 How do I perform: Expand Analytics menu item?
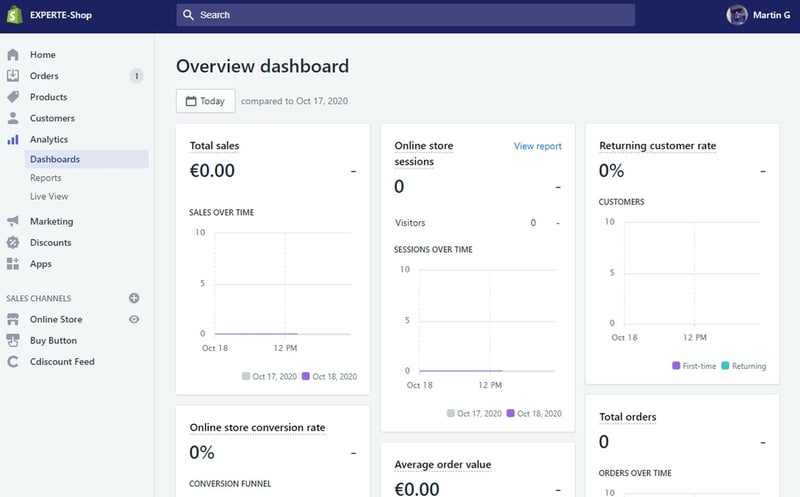pyautogui.click(x=48, y=139)
